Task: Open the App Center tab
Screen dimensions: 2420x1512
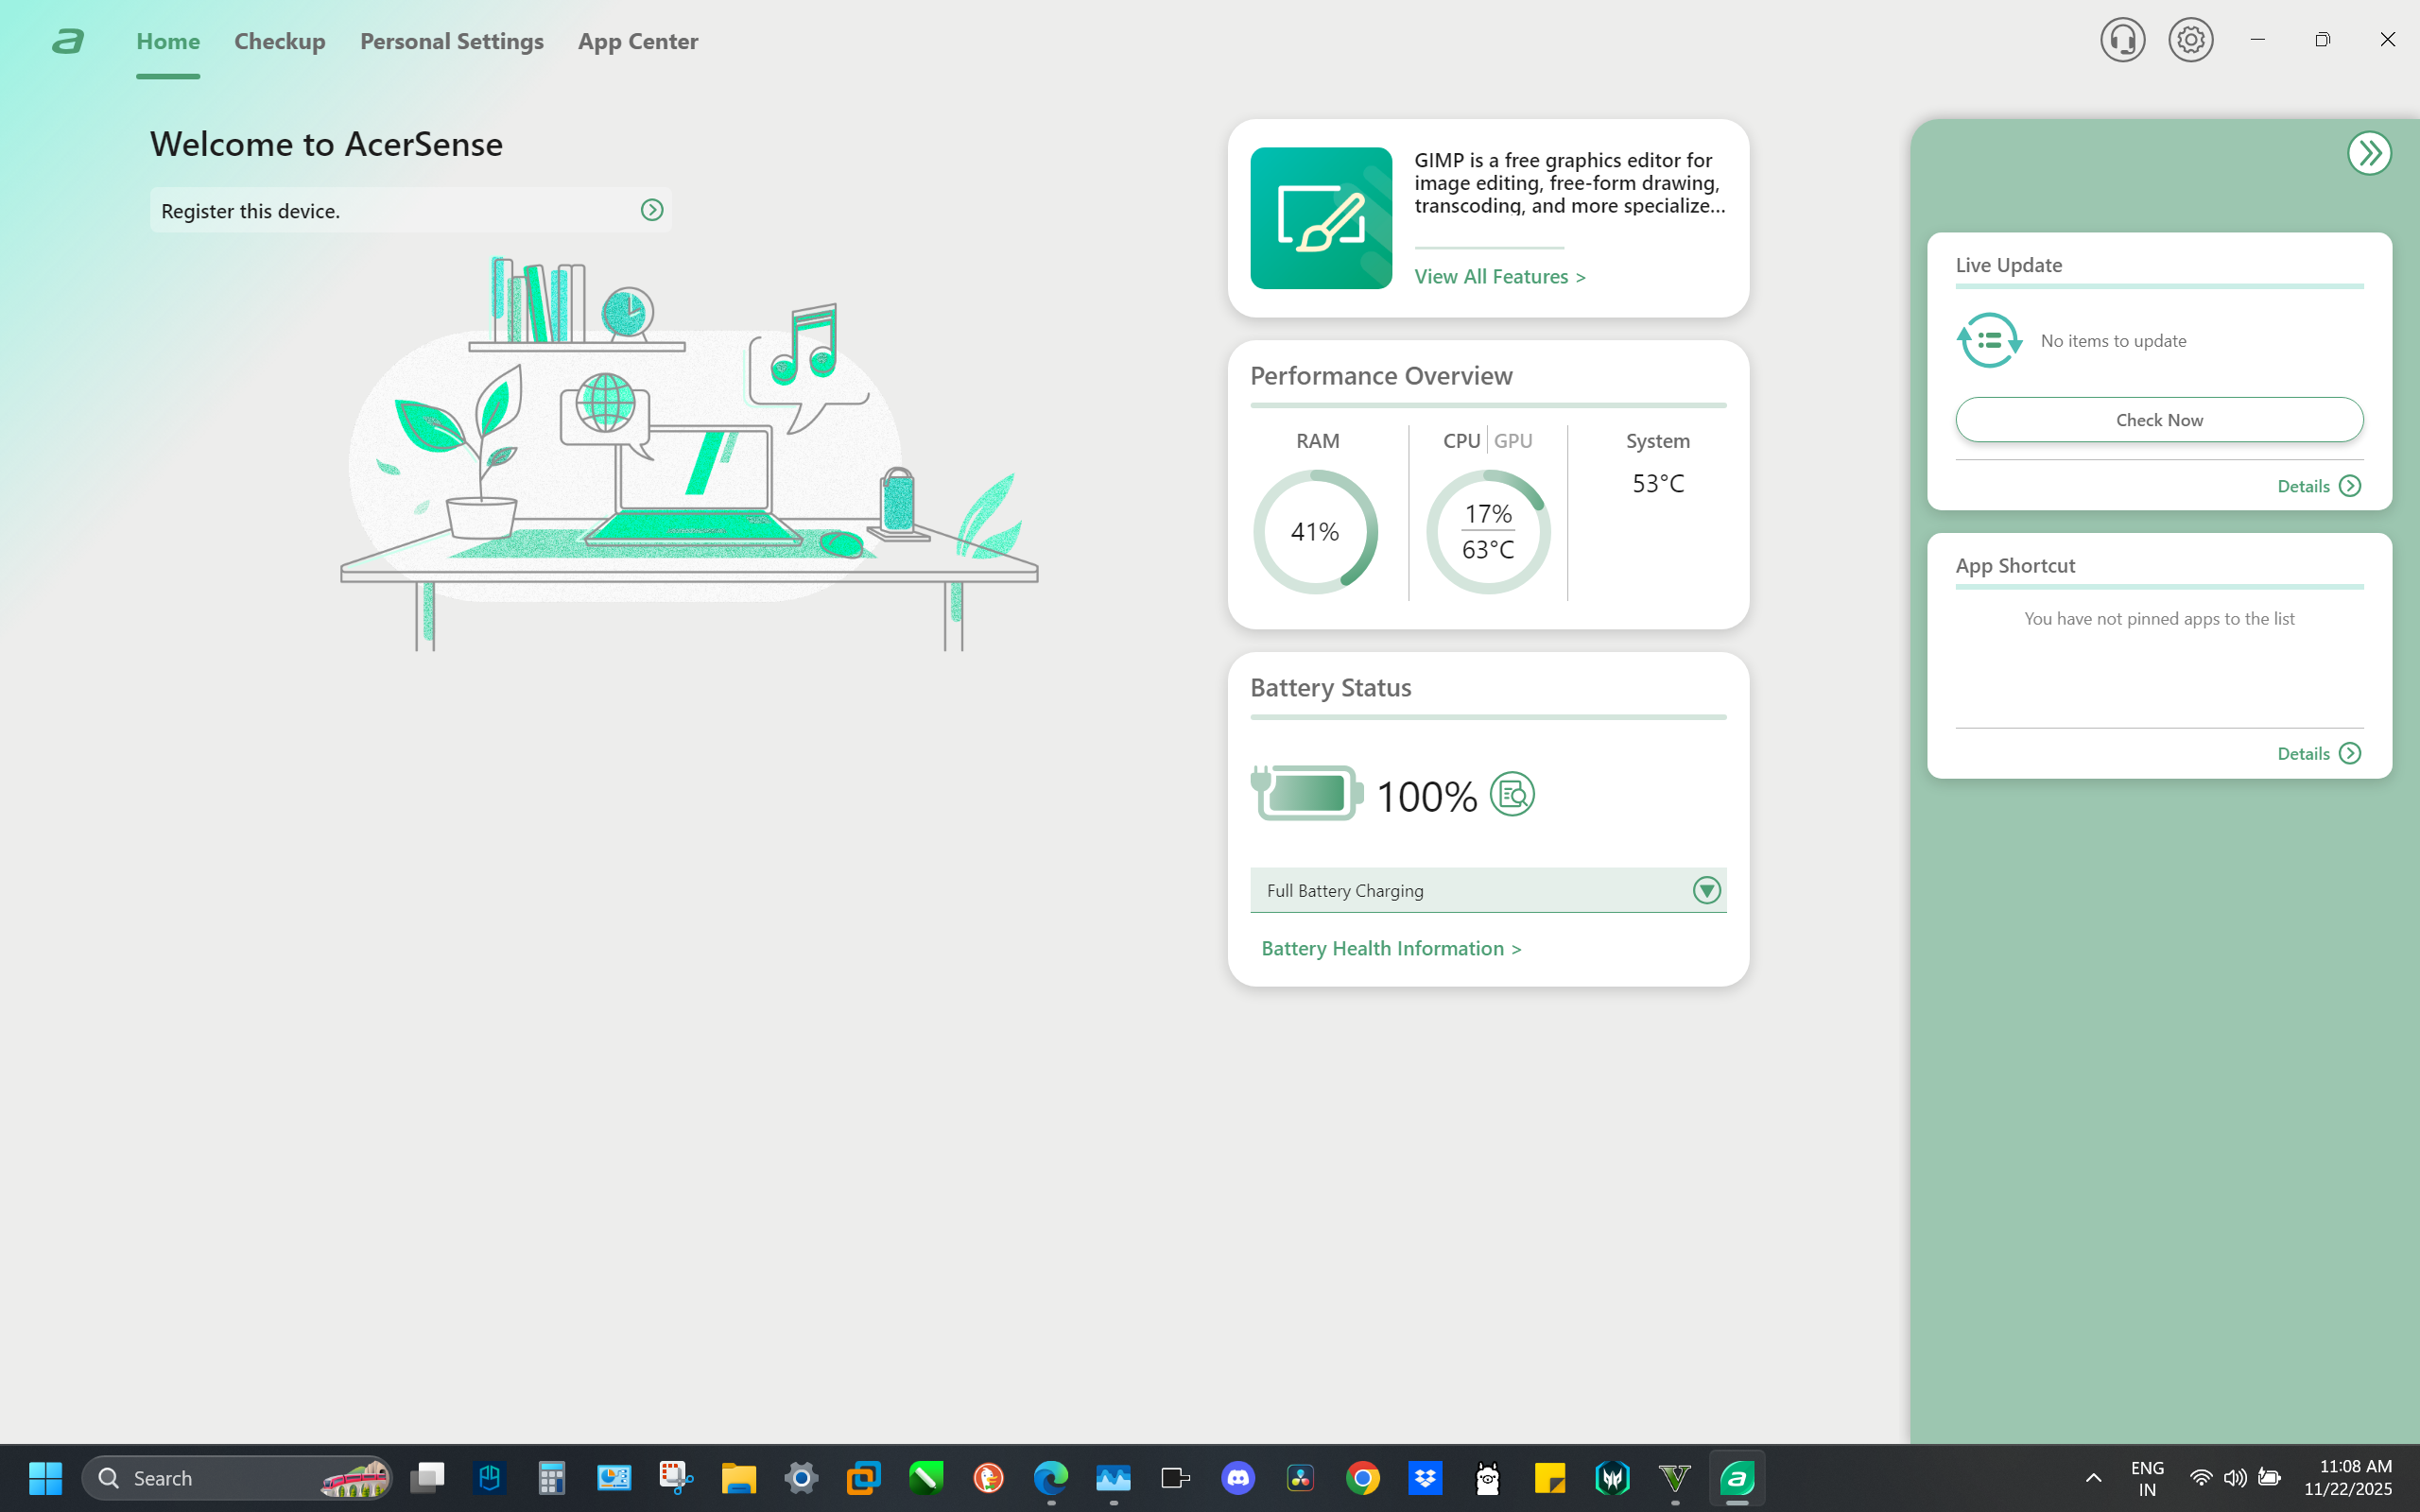Action: 638,41
